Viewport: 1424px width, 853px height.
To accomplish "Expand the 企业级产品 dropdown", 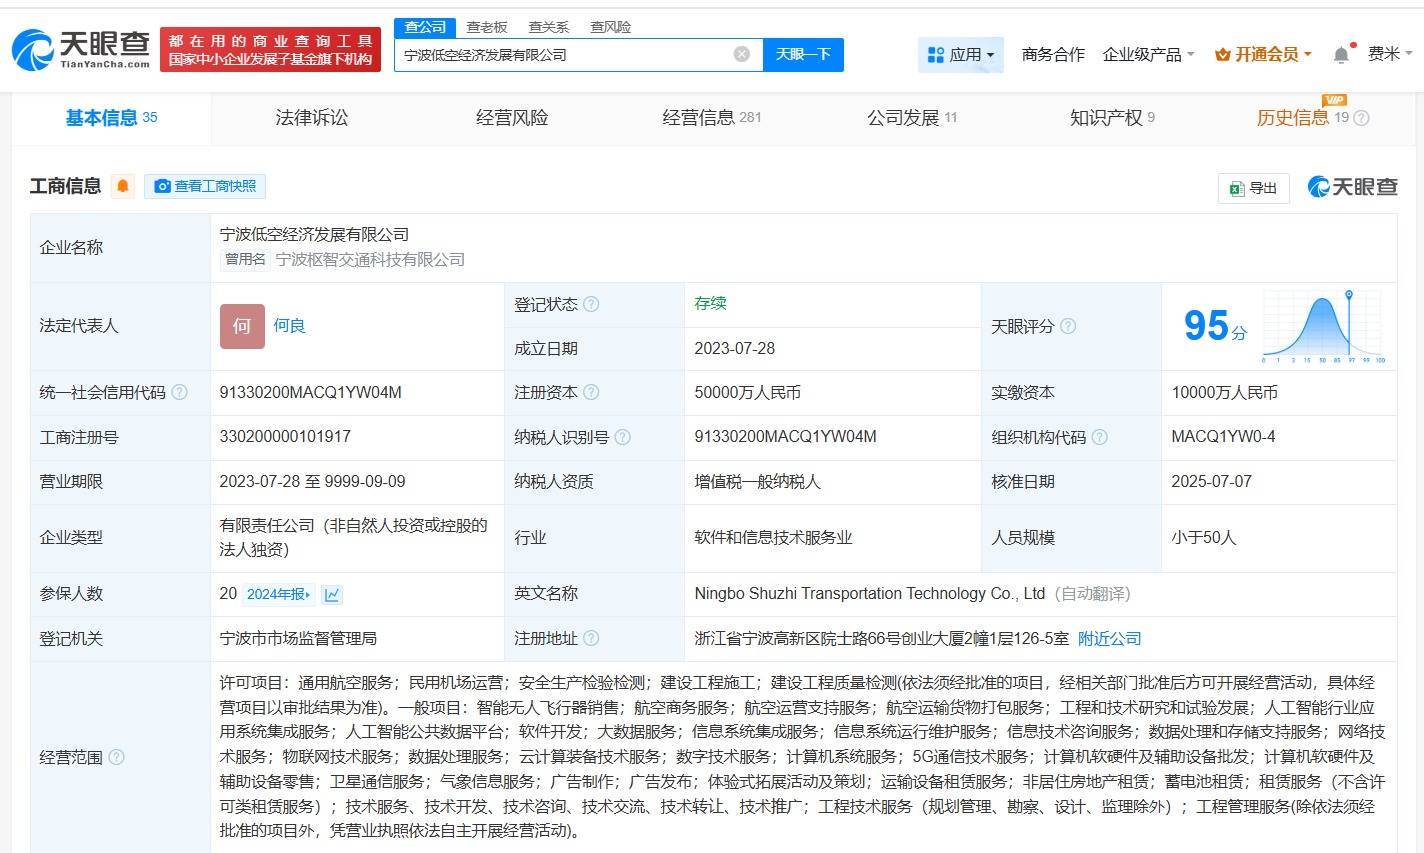I will tap(1148, 55).
